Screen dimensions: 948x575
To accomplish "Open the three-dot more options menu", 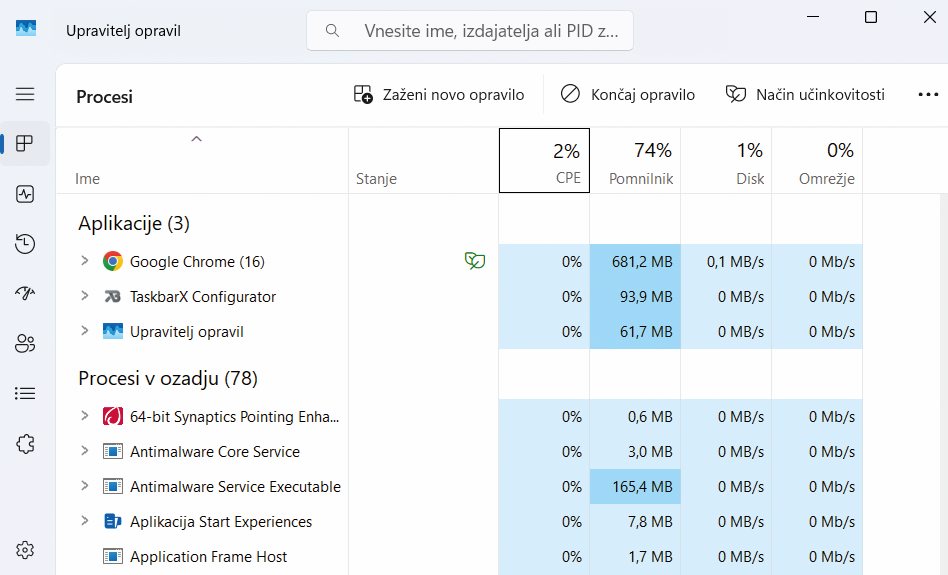I will pos(928,94).
